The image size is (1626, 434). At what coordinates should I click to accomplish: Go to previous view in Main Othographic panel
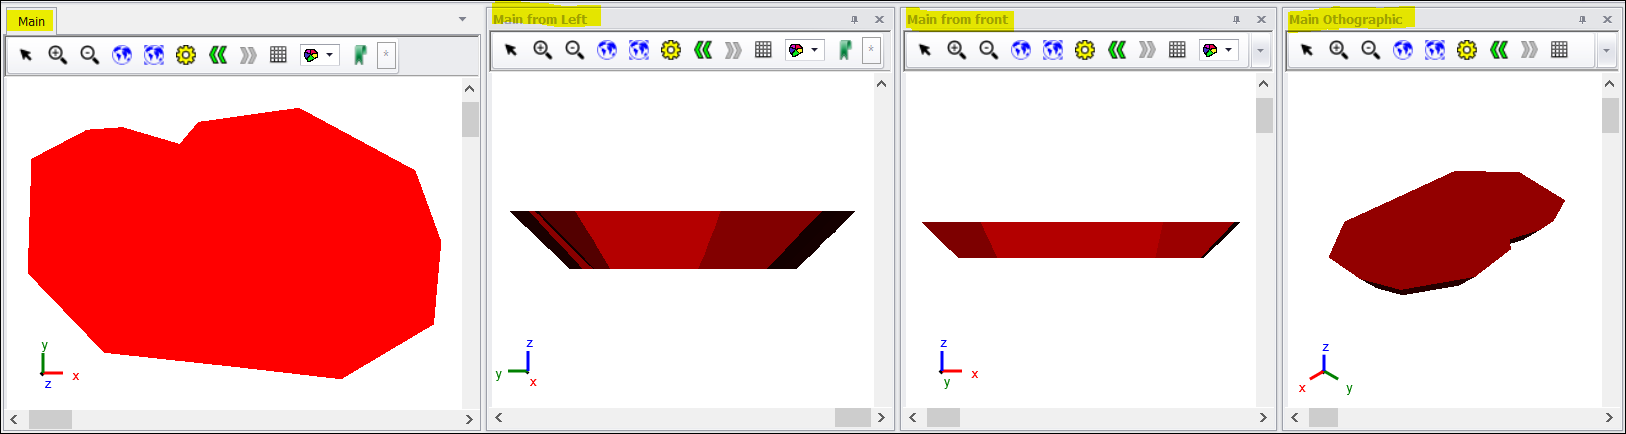(x=1498, y=50)
